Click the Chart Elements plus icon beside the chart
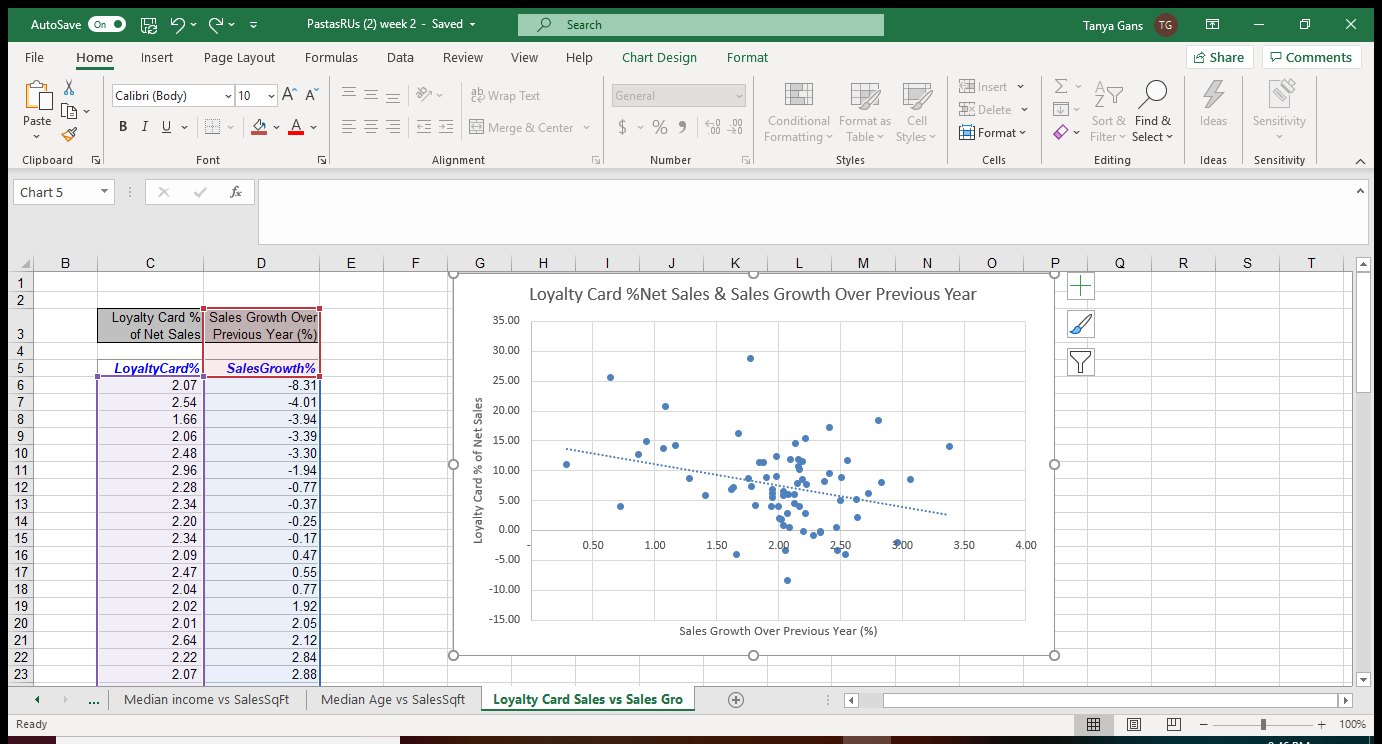 1079,285
